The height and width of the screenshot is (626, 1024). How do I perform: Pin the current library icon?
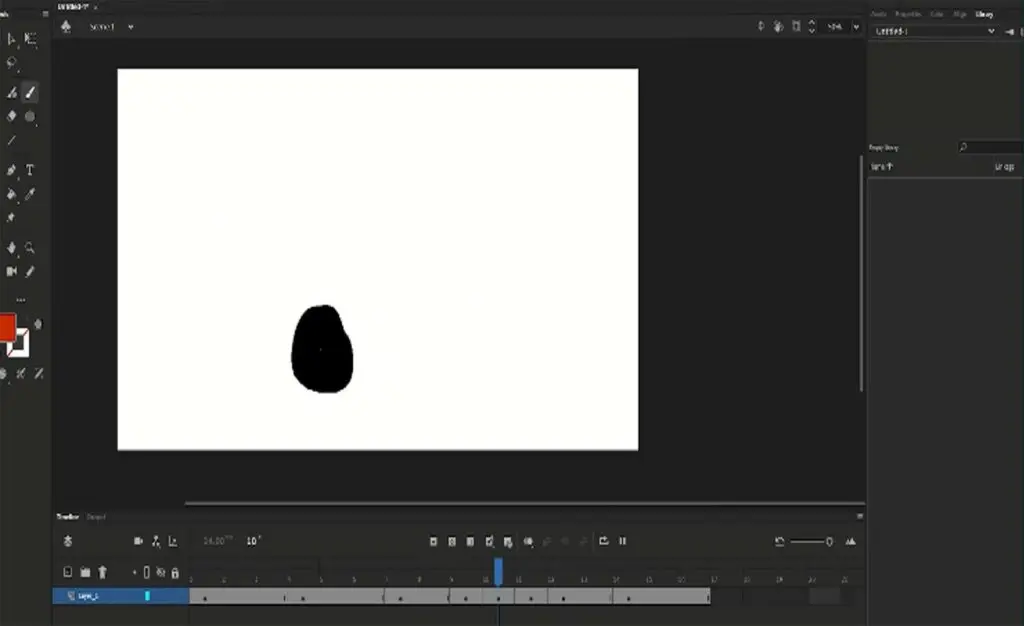(1010, 31)
